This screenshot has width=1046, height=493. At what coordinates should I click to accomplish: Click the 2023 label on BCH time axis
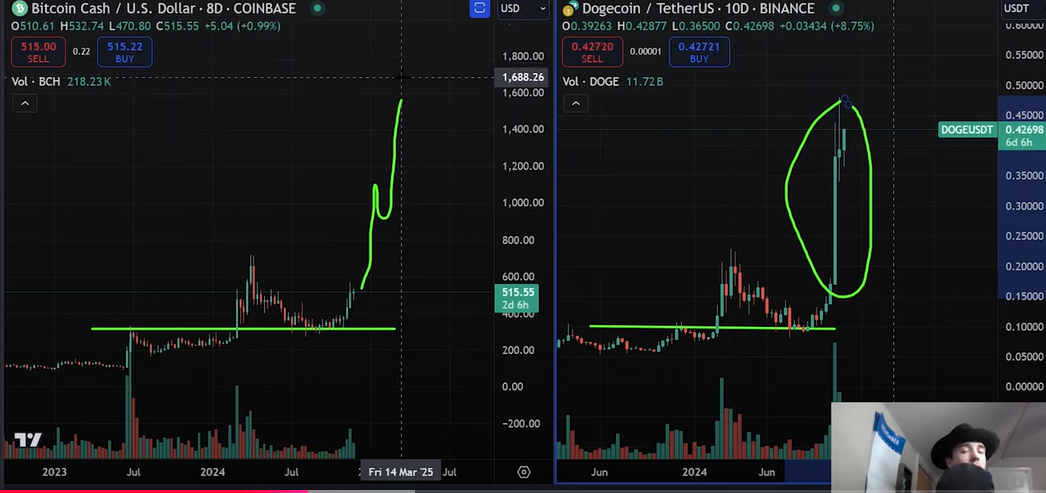coord(55,472)
